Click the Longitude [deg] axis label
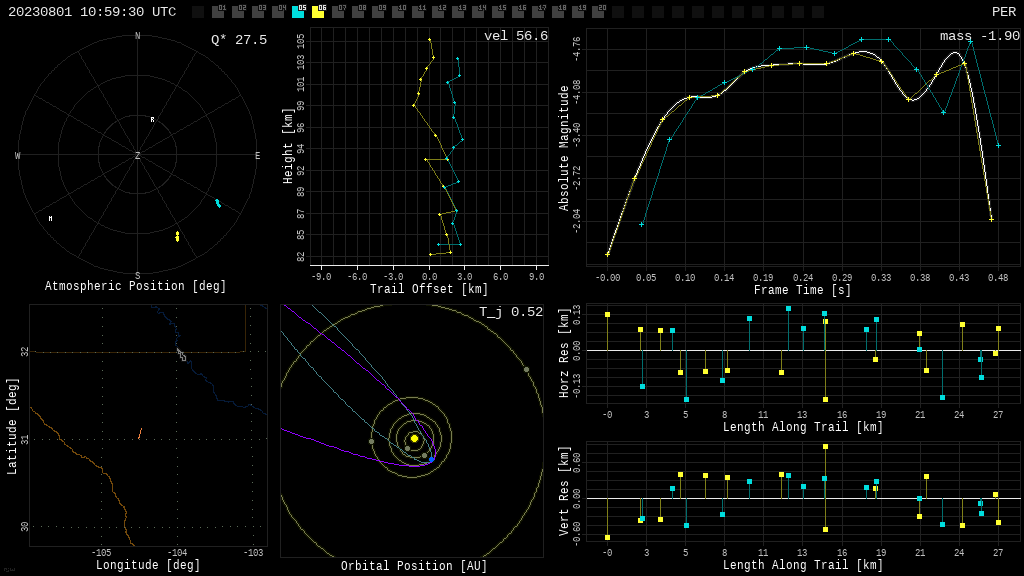 [148, 565]
